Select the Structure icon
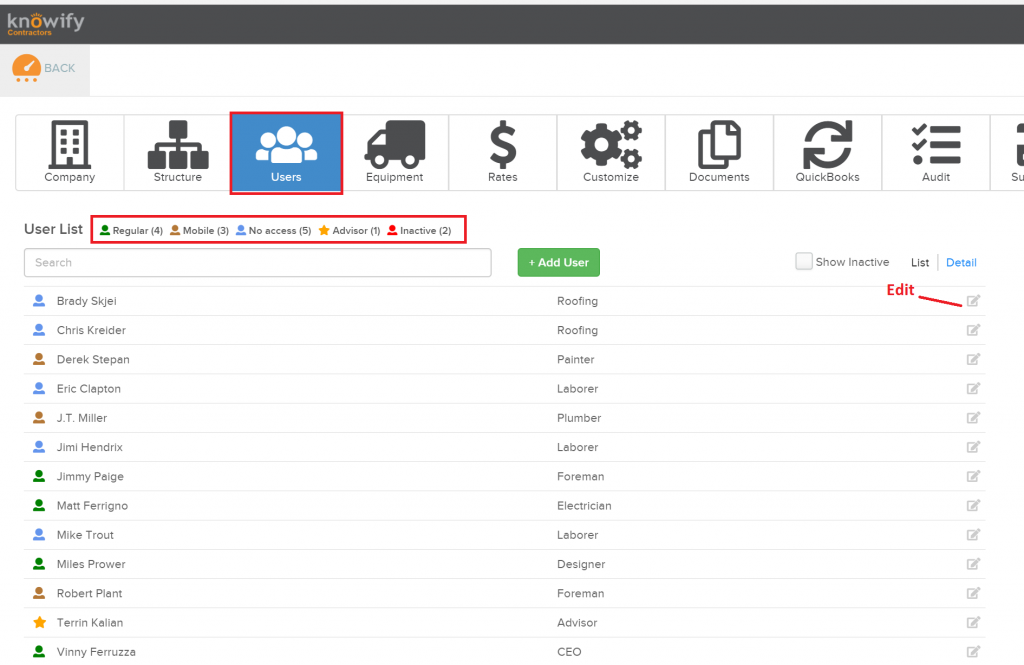This screenshot has width=1024, height=665. [177, 152]
